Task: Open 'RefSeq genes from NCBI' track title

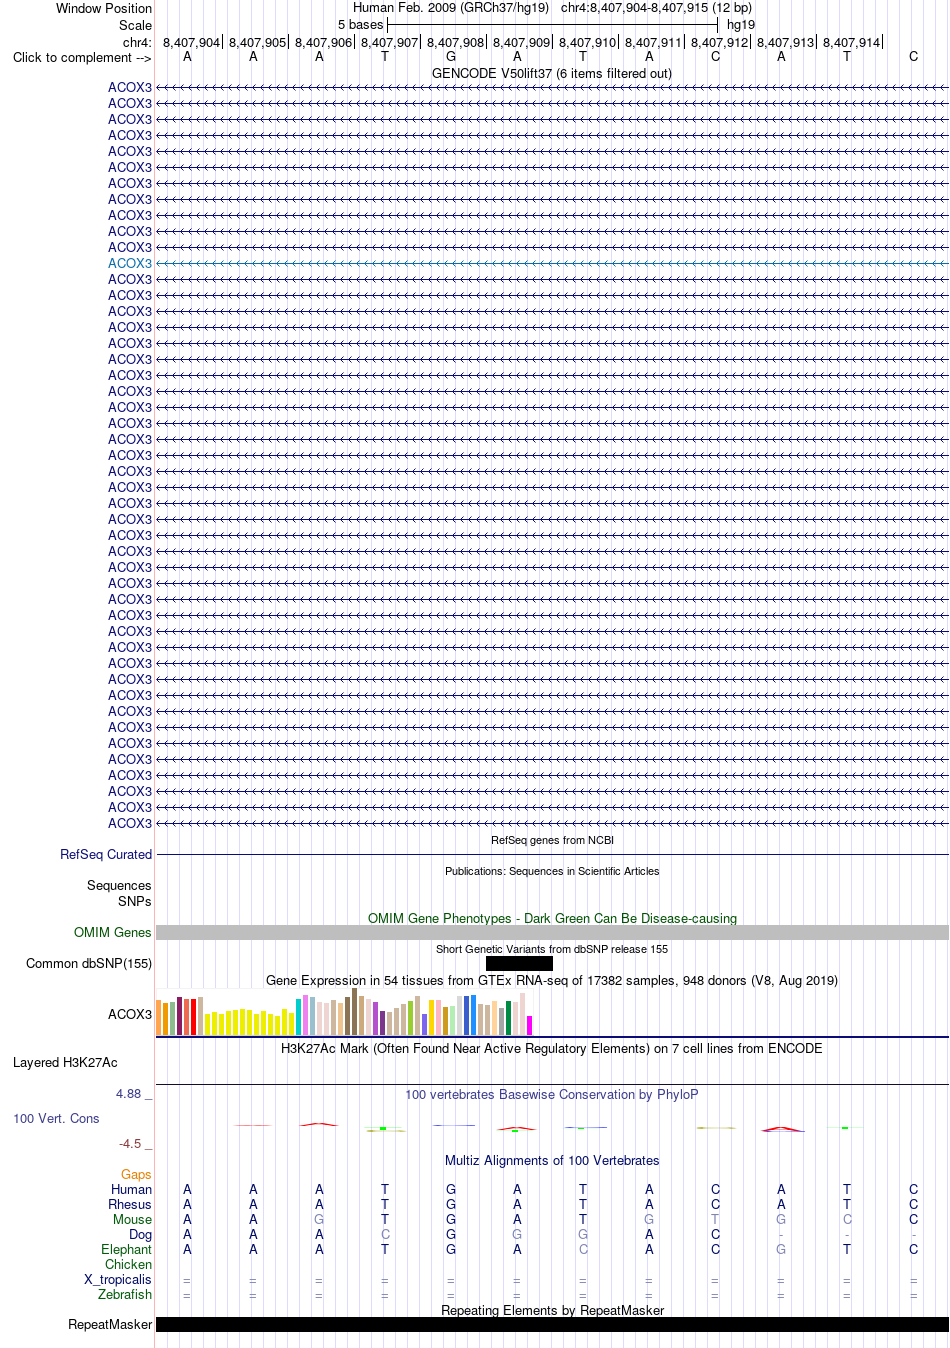Action: pos(552,840)
